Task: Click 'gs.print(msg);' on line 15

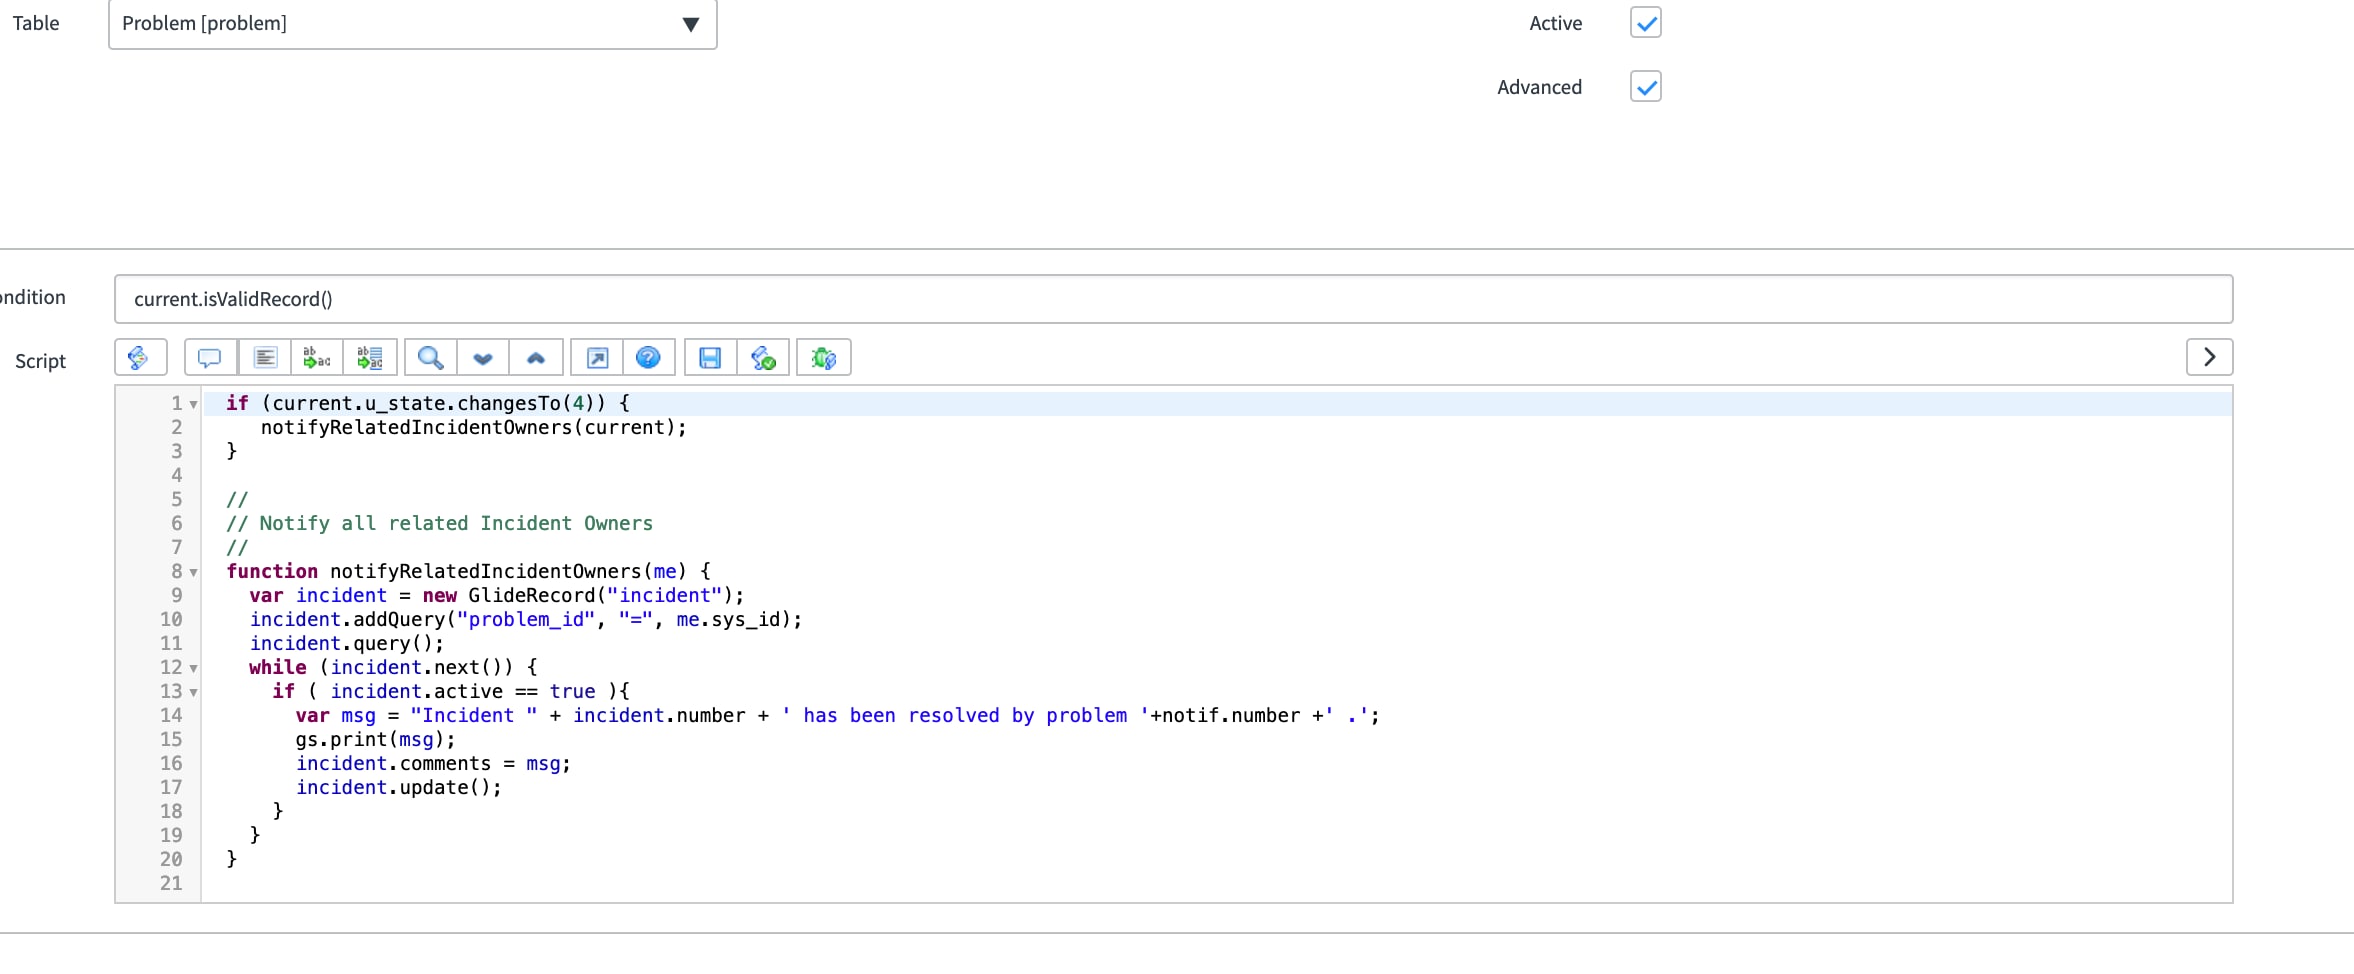Action: (x=376, y=739)
